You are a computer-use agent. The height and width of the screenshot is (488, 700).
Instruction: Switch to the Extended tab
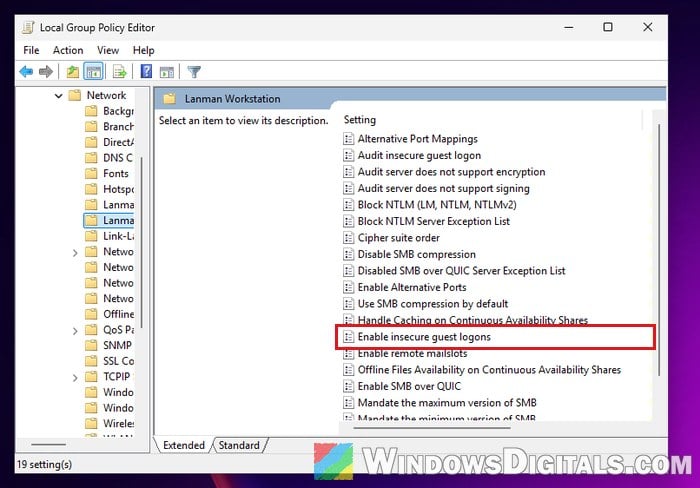coord(183,445)
